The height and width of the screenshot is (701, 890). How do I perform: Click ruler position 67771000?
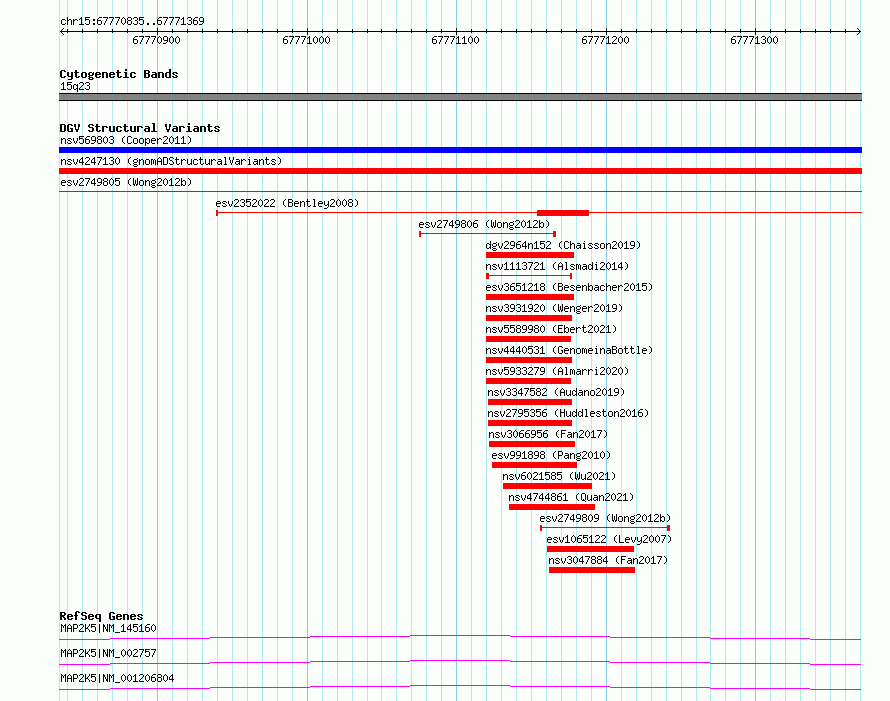[x=306, y=40]
